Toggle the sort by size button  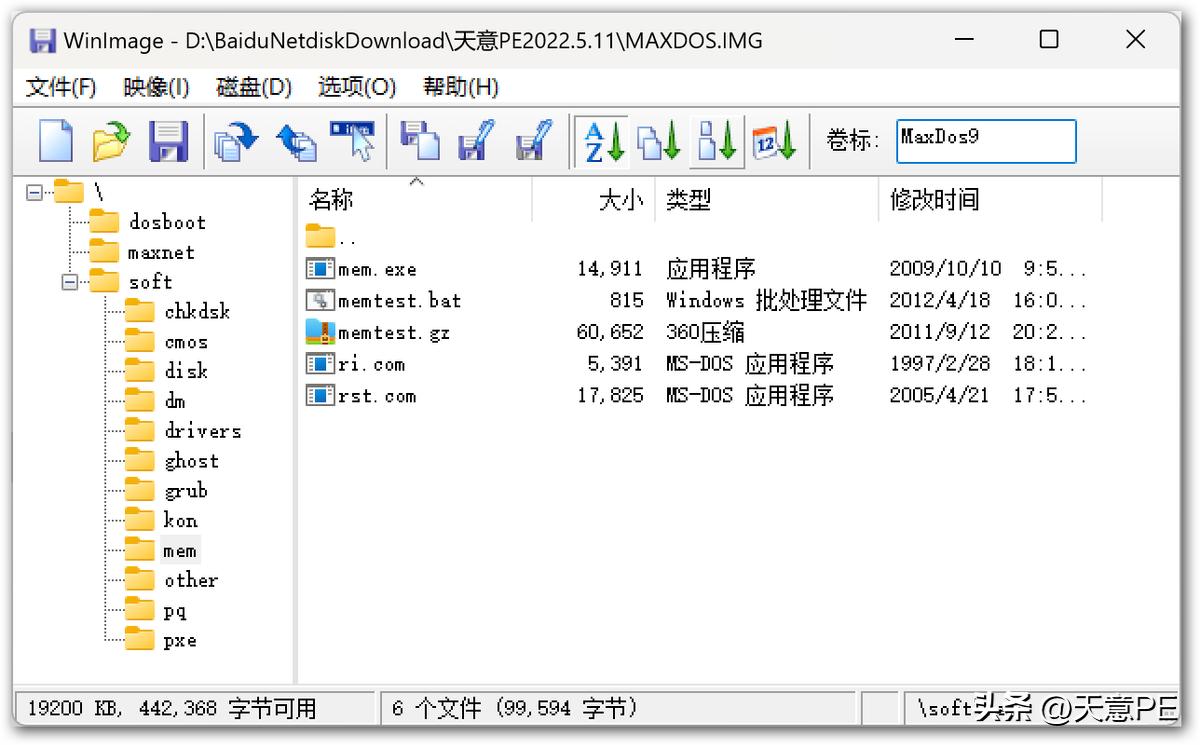click(717, 141)
